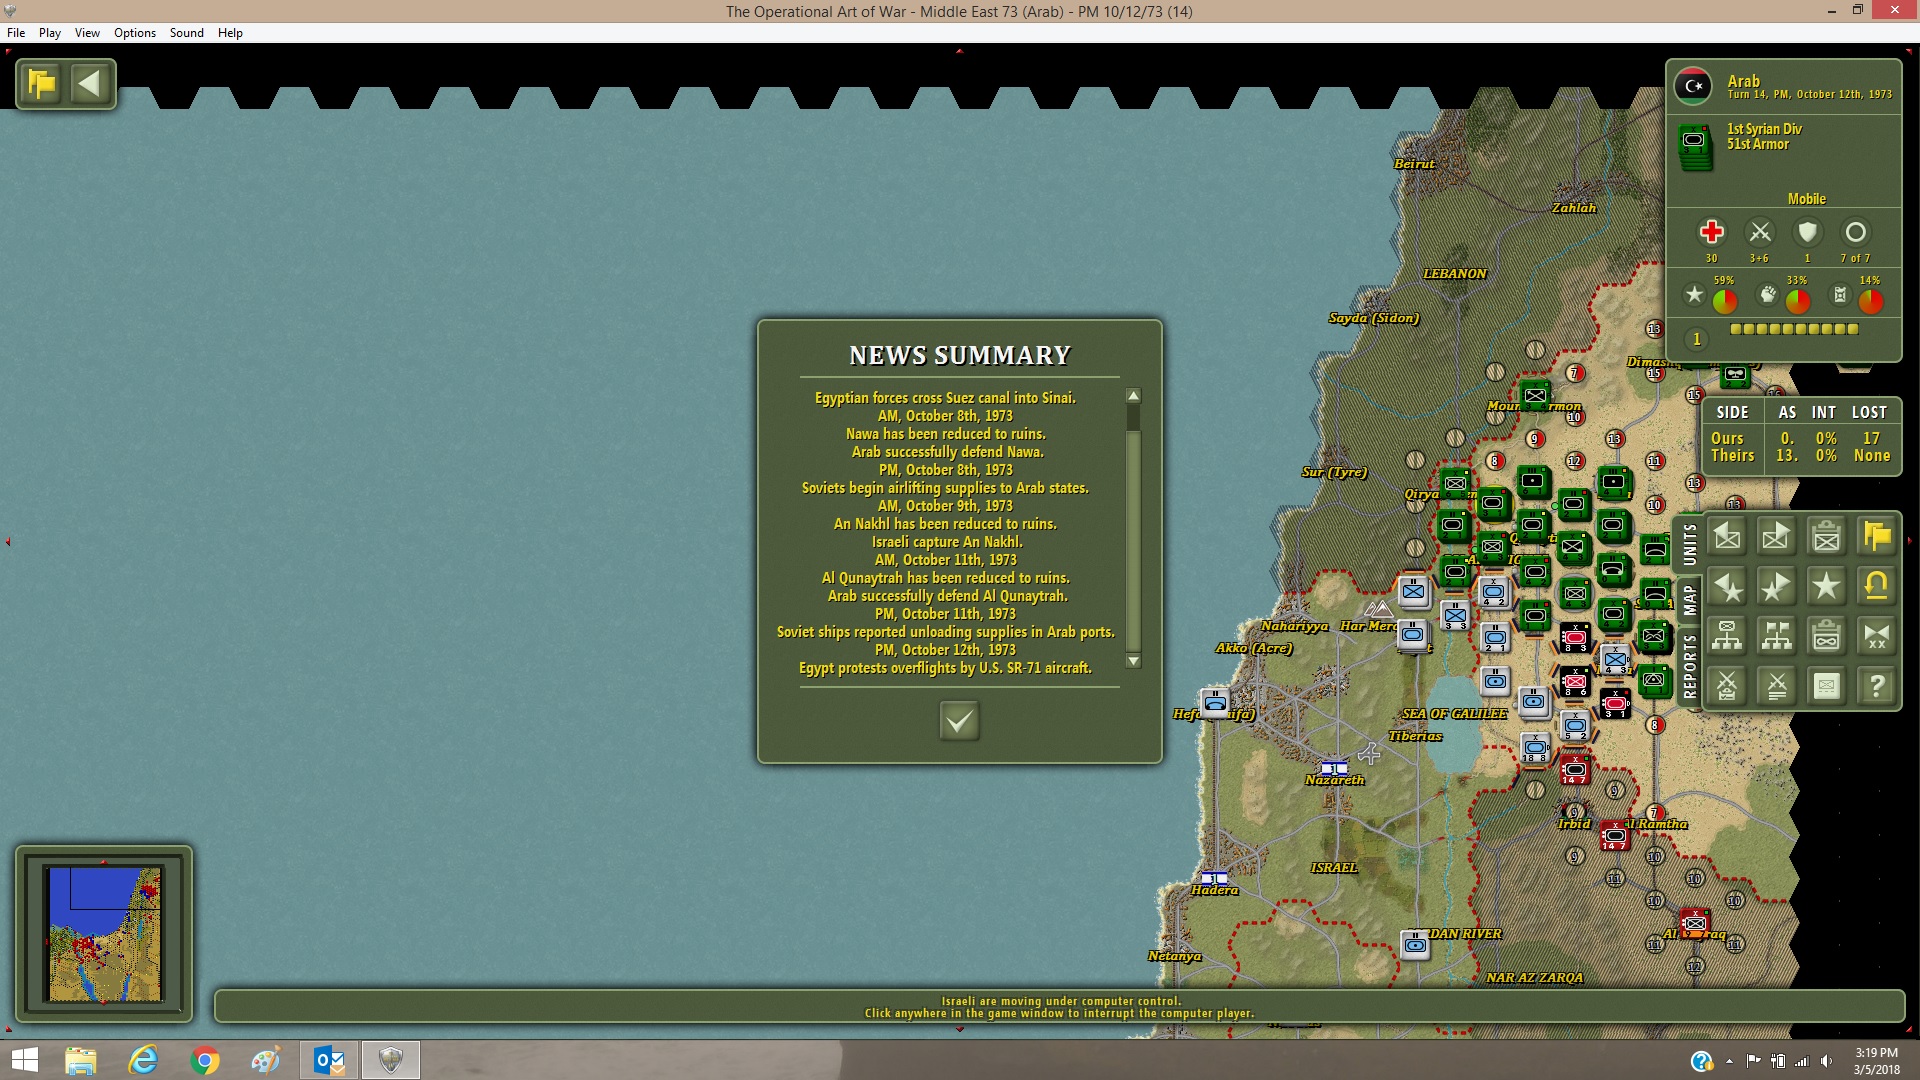The image size is (1920, 1080).
Task: Click the question mark help icon
Action: point(1877,686)
